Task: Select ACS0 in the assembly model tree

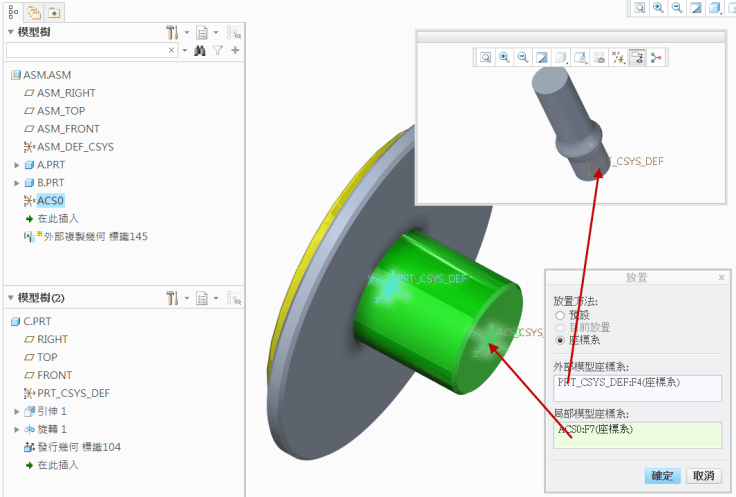Action: coord(51,201)
